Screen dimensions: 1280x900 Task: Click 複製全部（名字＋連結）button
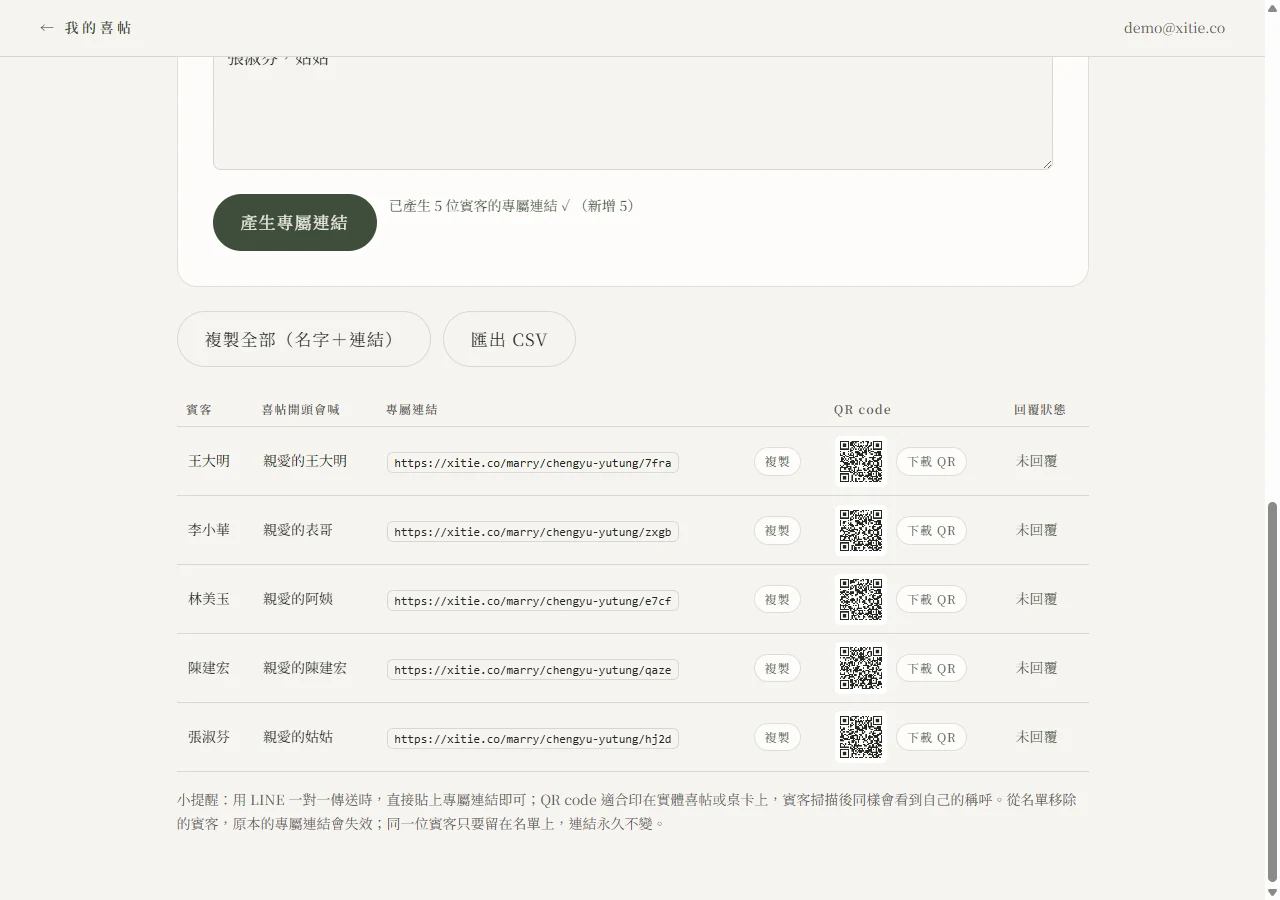tap(304, 339)
